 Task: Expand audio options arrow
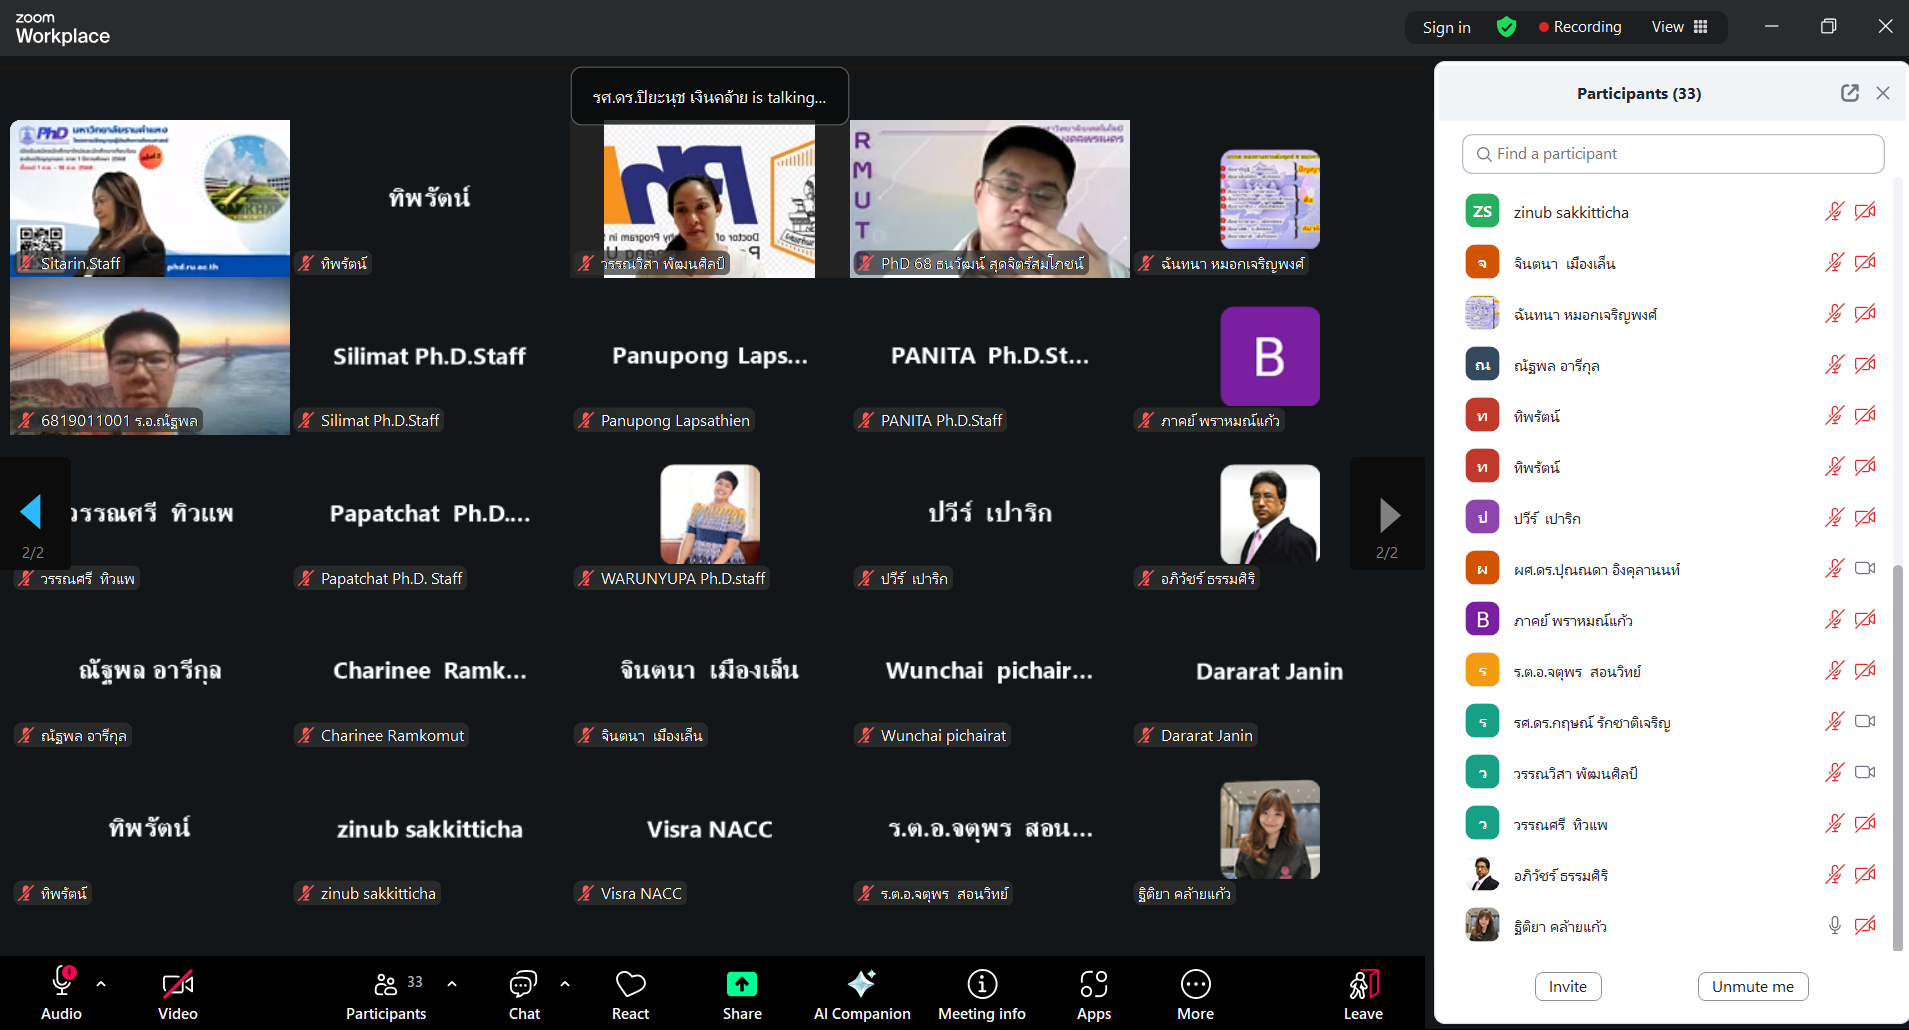(x=101, y=984)
